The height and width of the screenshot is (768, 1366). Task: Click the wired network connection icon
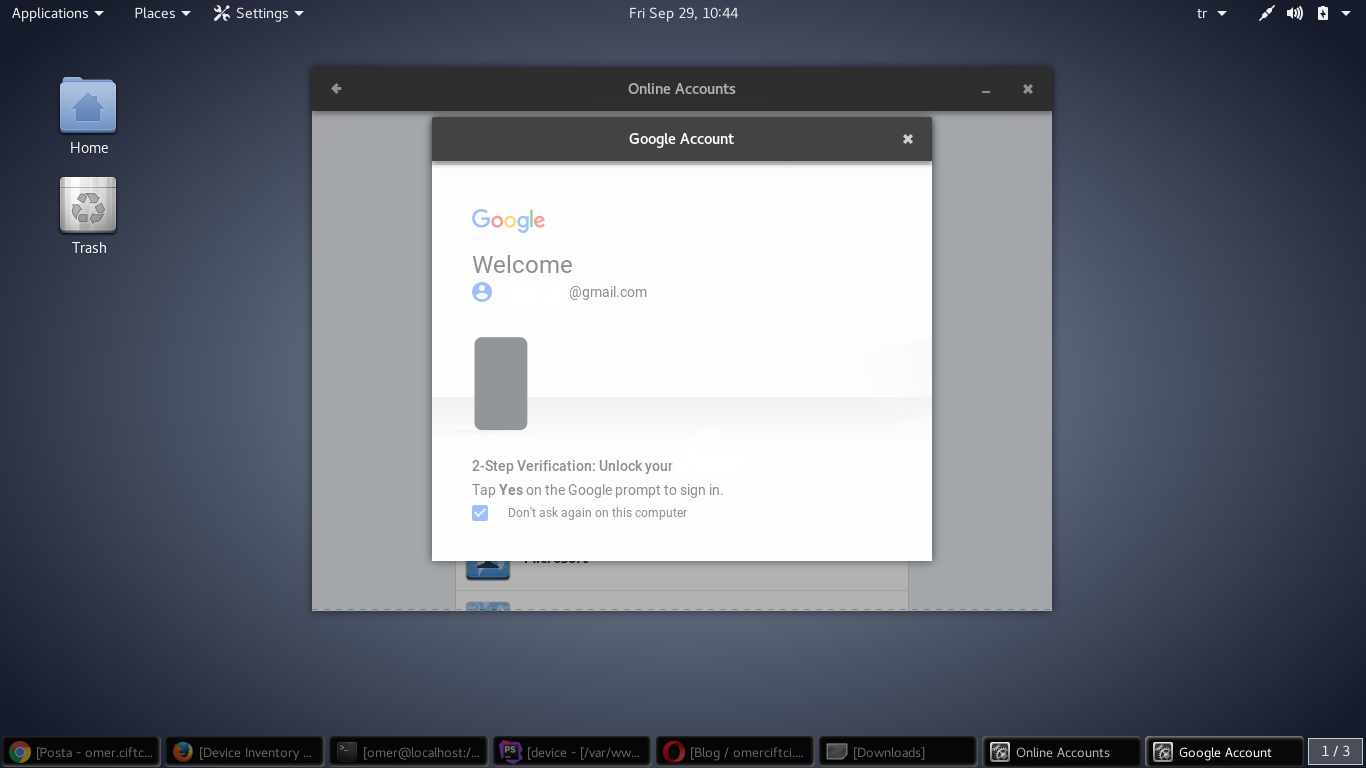click(1266, 13)
